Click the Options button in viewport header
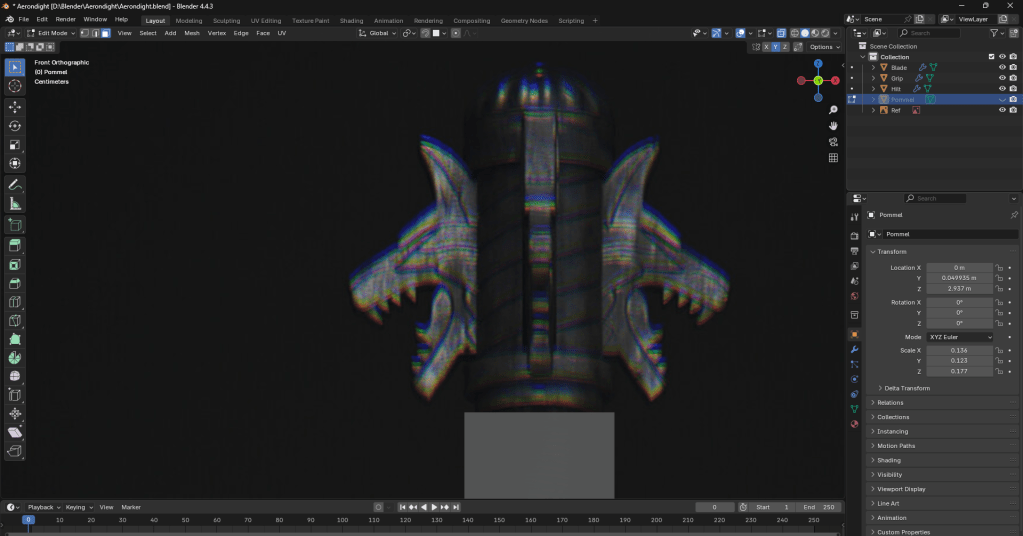This screenshot has height=536, width=1023. coord(824,47)
